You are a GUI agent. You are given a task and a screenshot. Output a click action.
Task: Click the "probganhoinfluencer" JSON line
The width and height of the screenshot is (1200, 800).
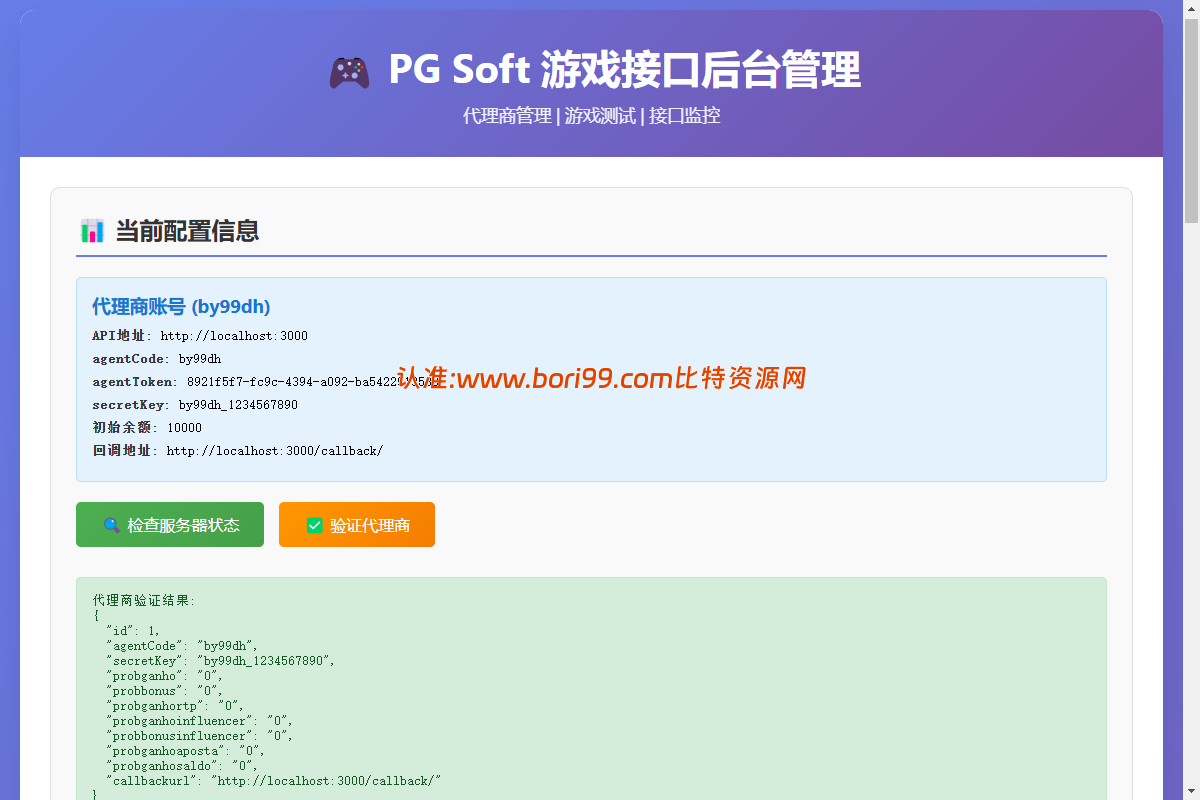pyautogui.click(x=199, y=721)
